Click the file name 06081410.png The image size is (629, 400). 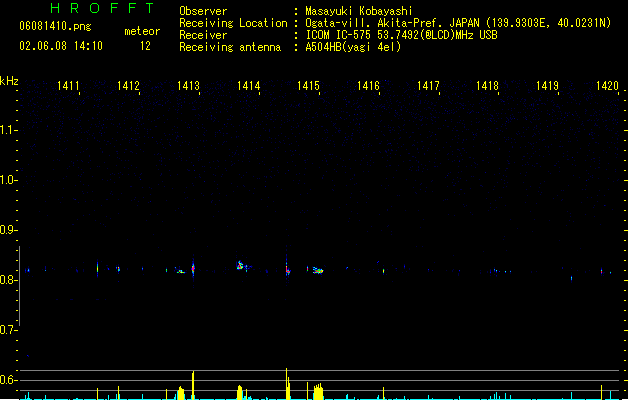click(55, 26)
